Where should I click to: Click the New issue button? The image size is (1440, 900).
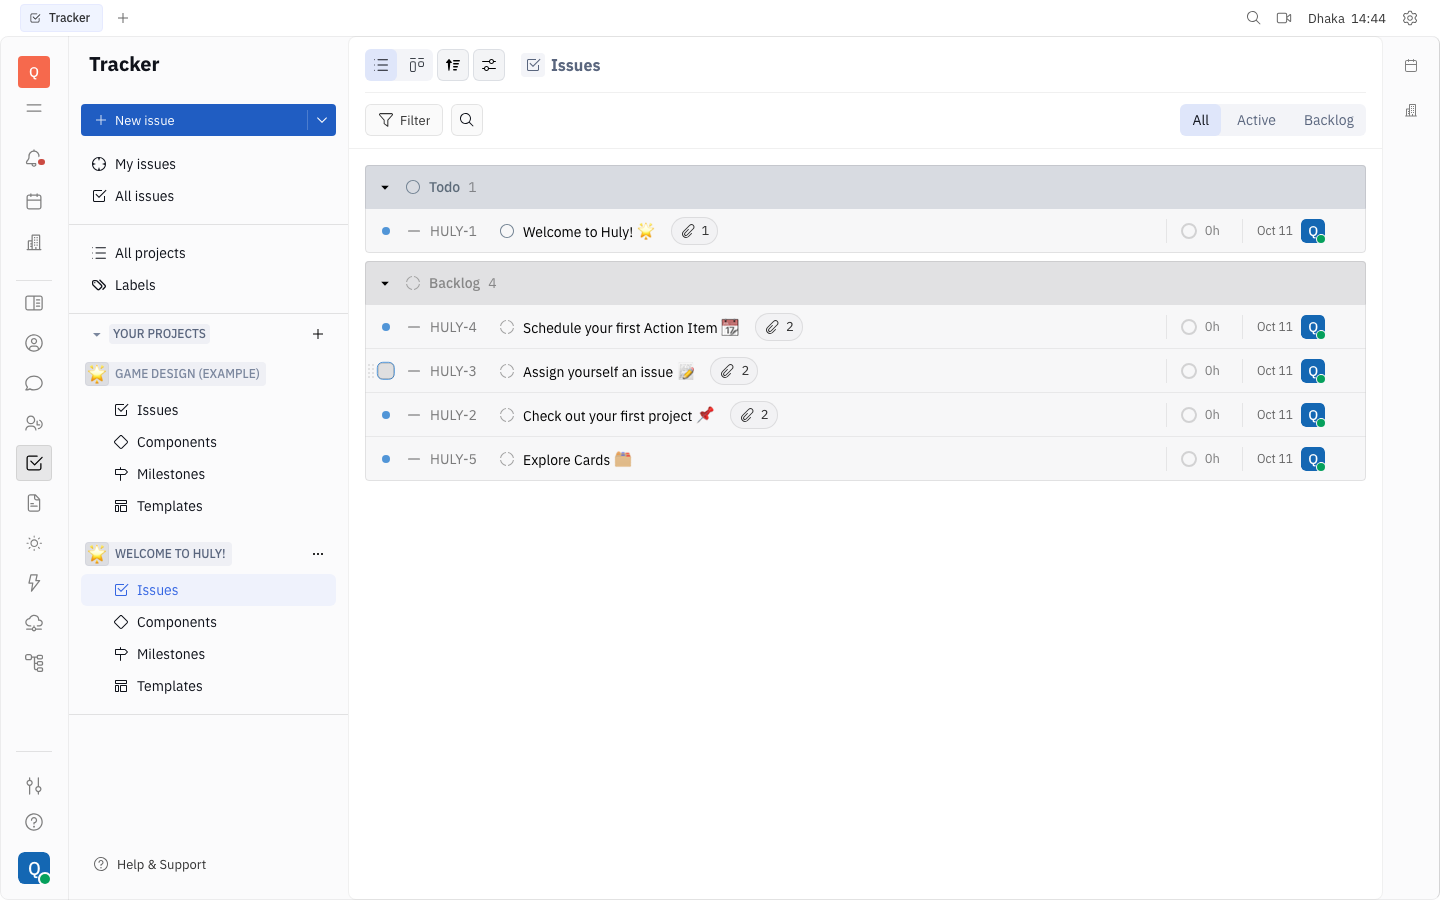point(194,120)
